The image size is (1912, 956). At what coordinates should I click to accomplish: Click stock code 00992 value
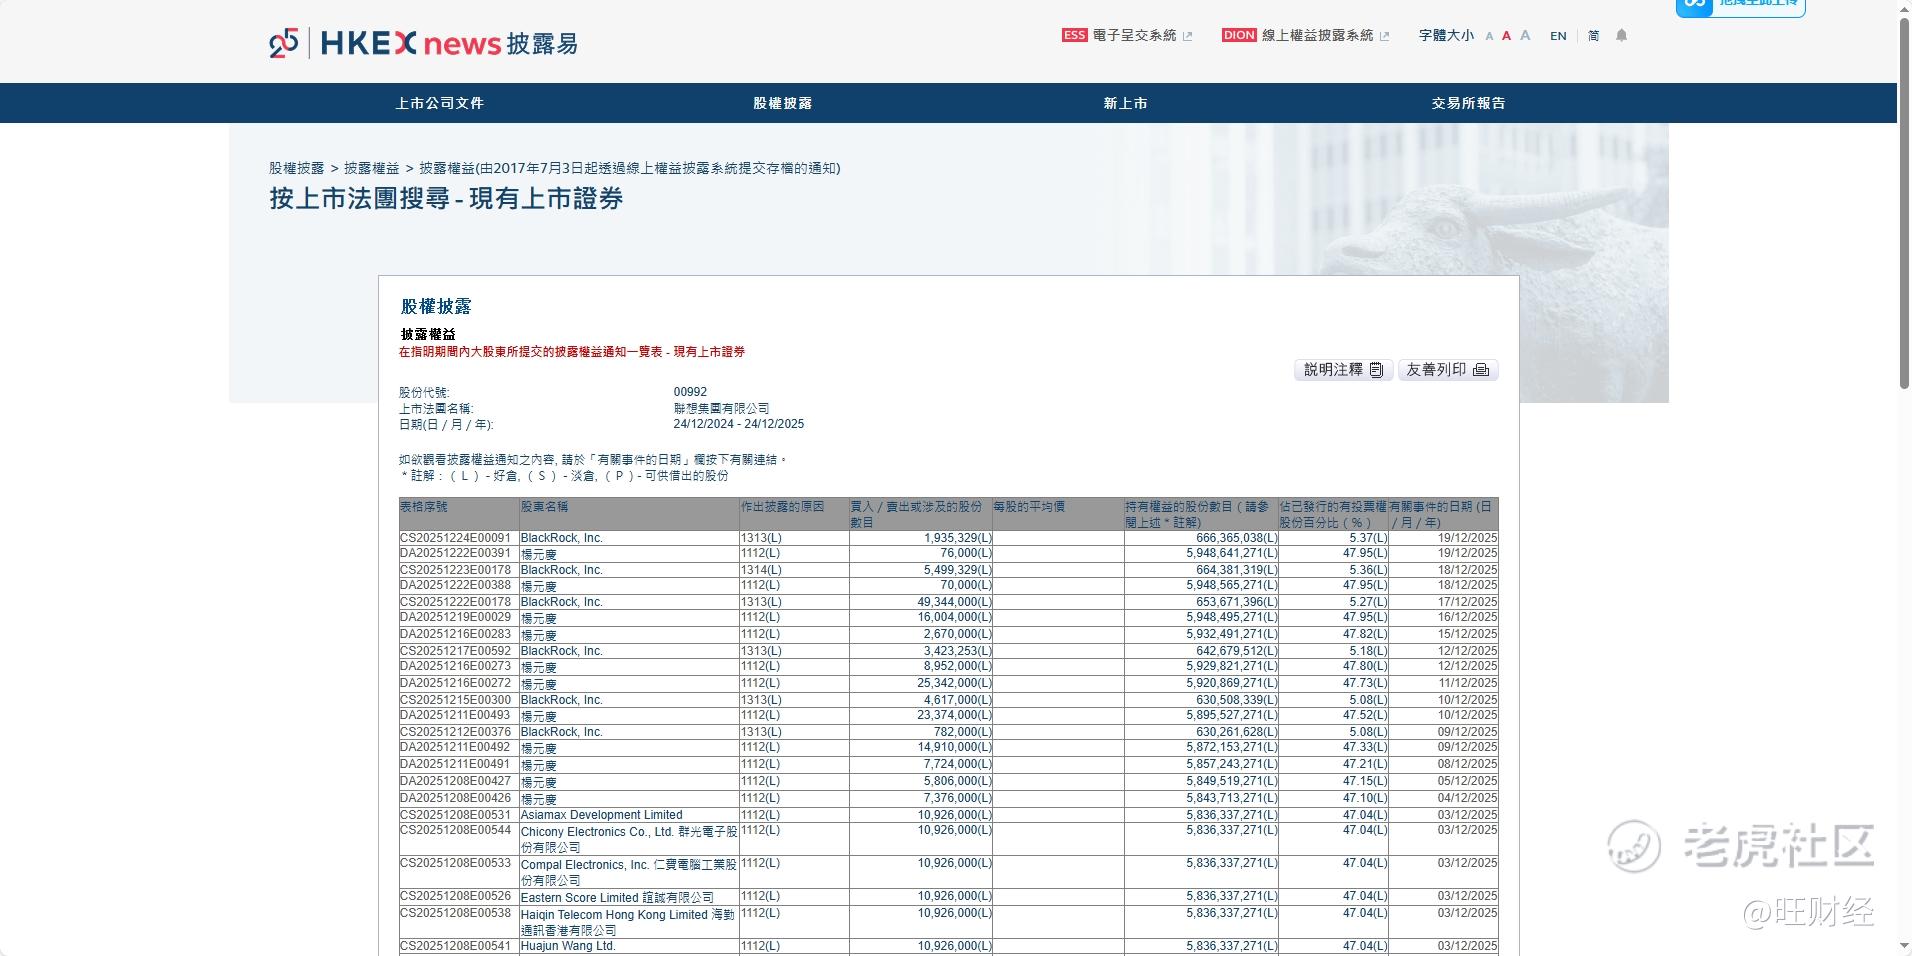pos(690,392)
